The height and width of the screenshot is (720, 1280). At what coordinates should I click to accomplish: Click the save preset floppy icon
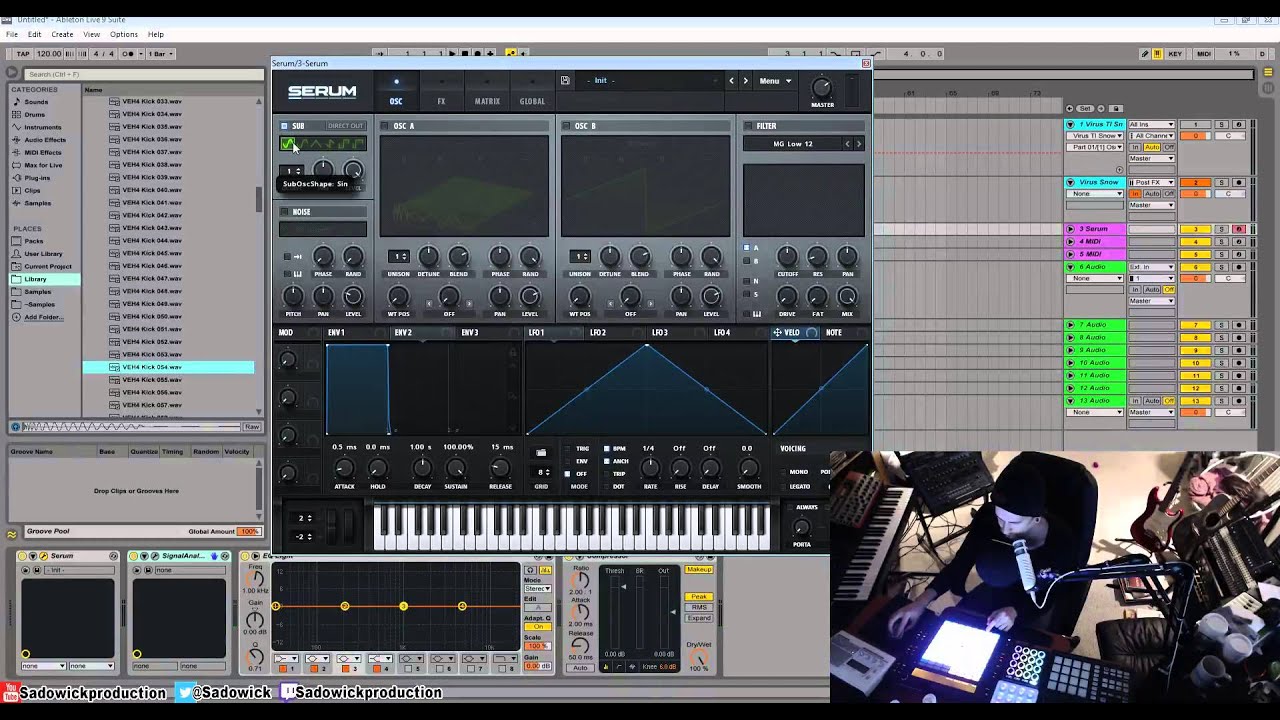point(565,81)
